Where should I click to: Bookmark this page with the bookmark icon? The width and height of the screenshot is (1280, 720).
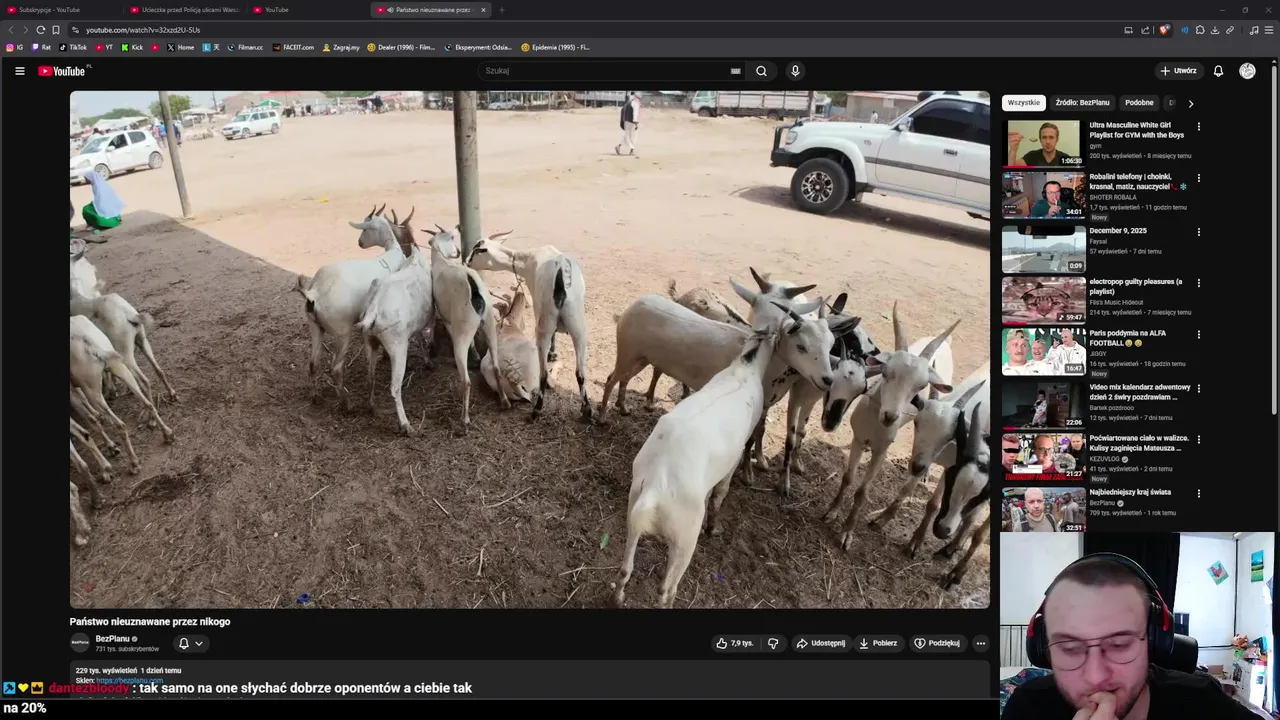[x=56, y=30]
